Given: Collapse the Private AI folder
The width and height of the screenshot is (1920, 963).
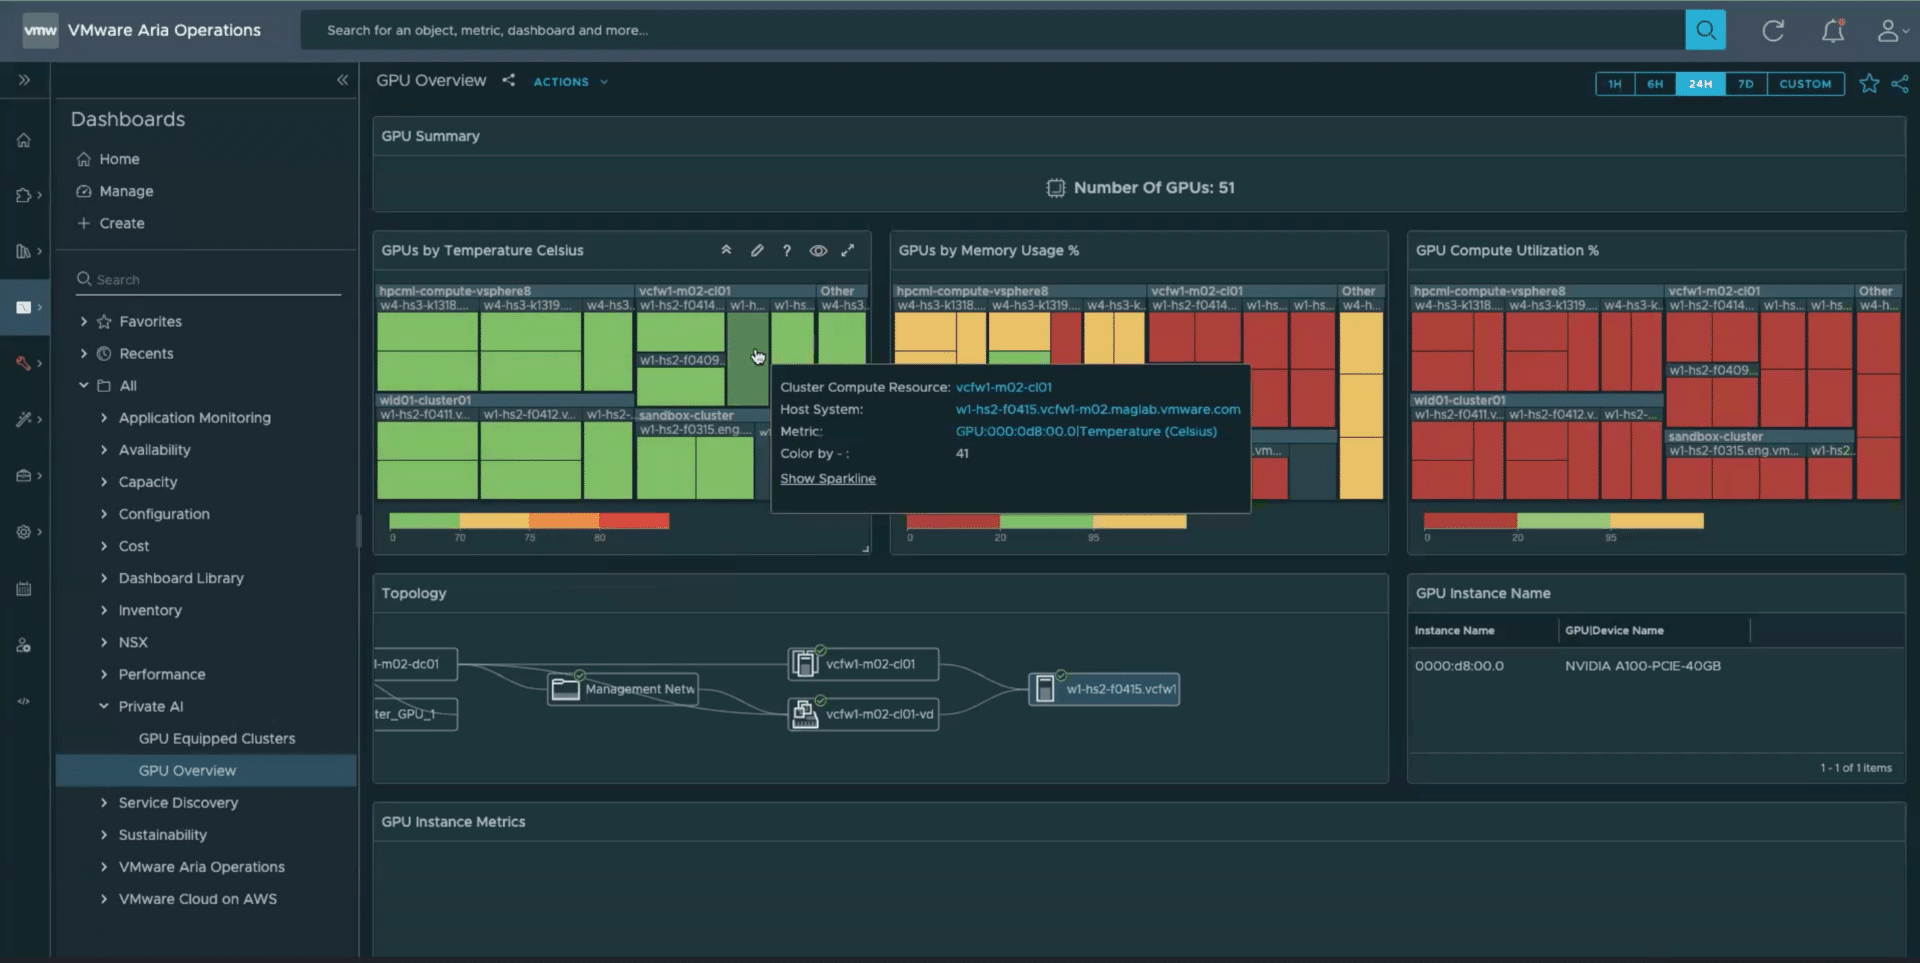Looking at the screenshot, I should coord(104,706).
